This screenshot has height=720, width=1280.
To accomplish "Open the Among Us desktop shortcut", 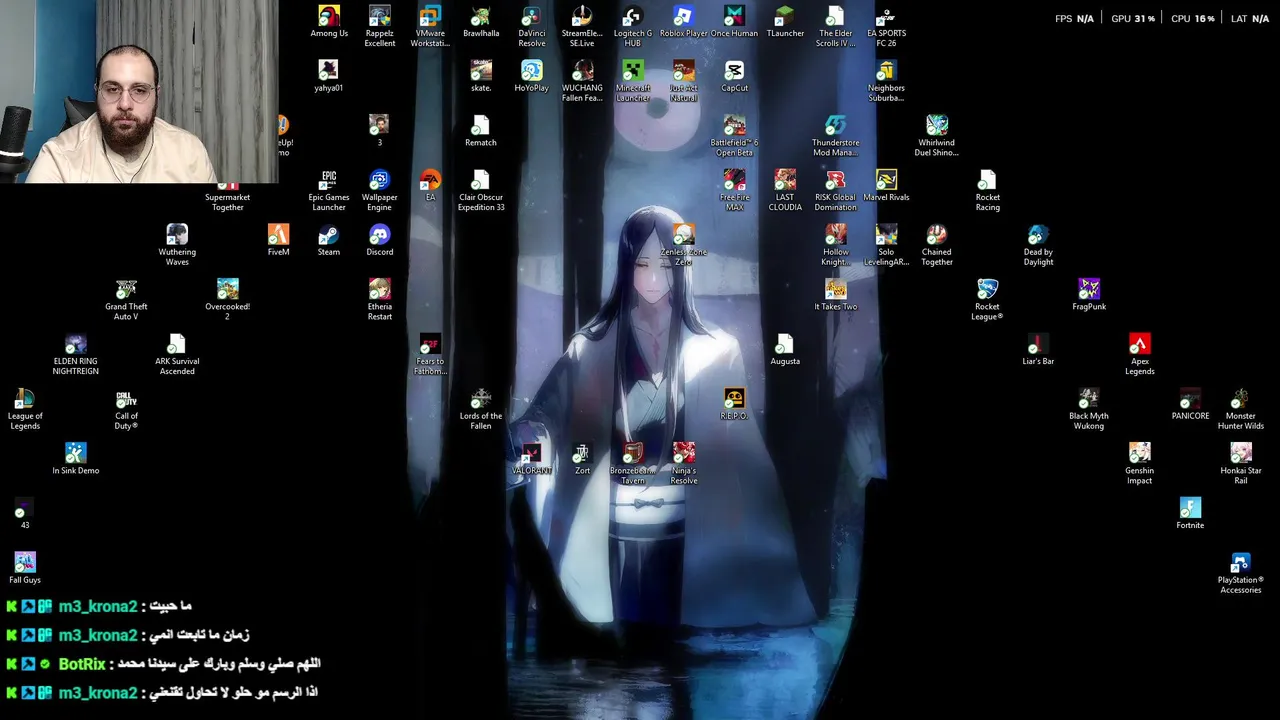I will tap(329, 23).
